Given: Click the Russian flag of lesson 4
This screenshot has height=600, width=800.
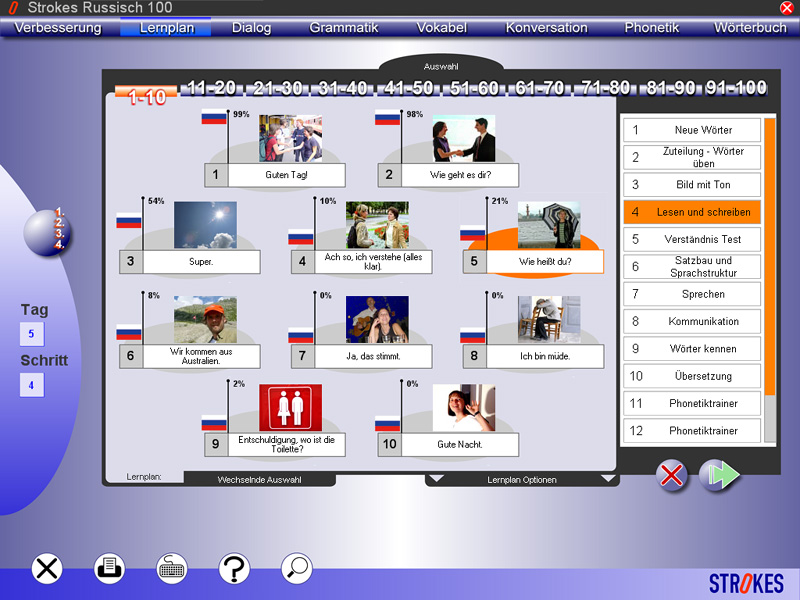Looking at the screenshot, I should click(x=301, y=237).
